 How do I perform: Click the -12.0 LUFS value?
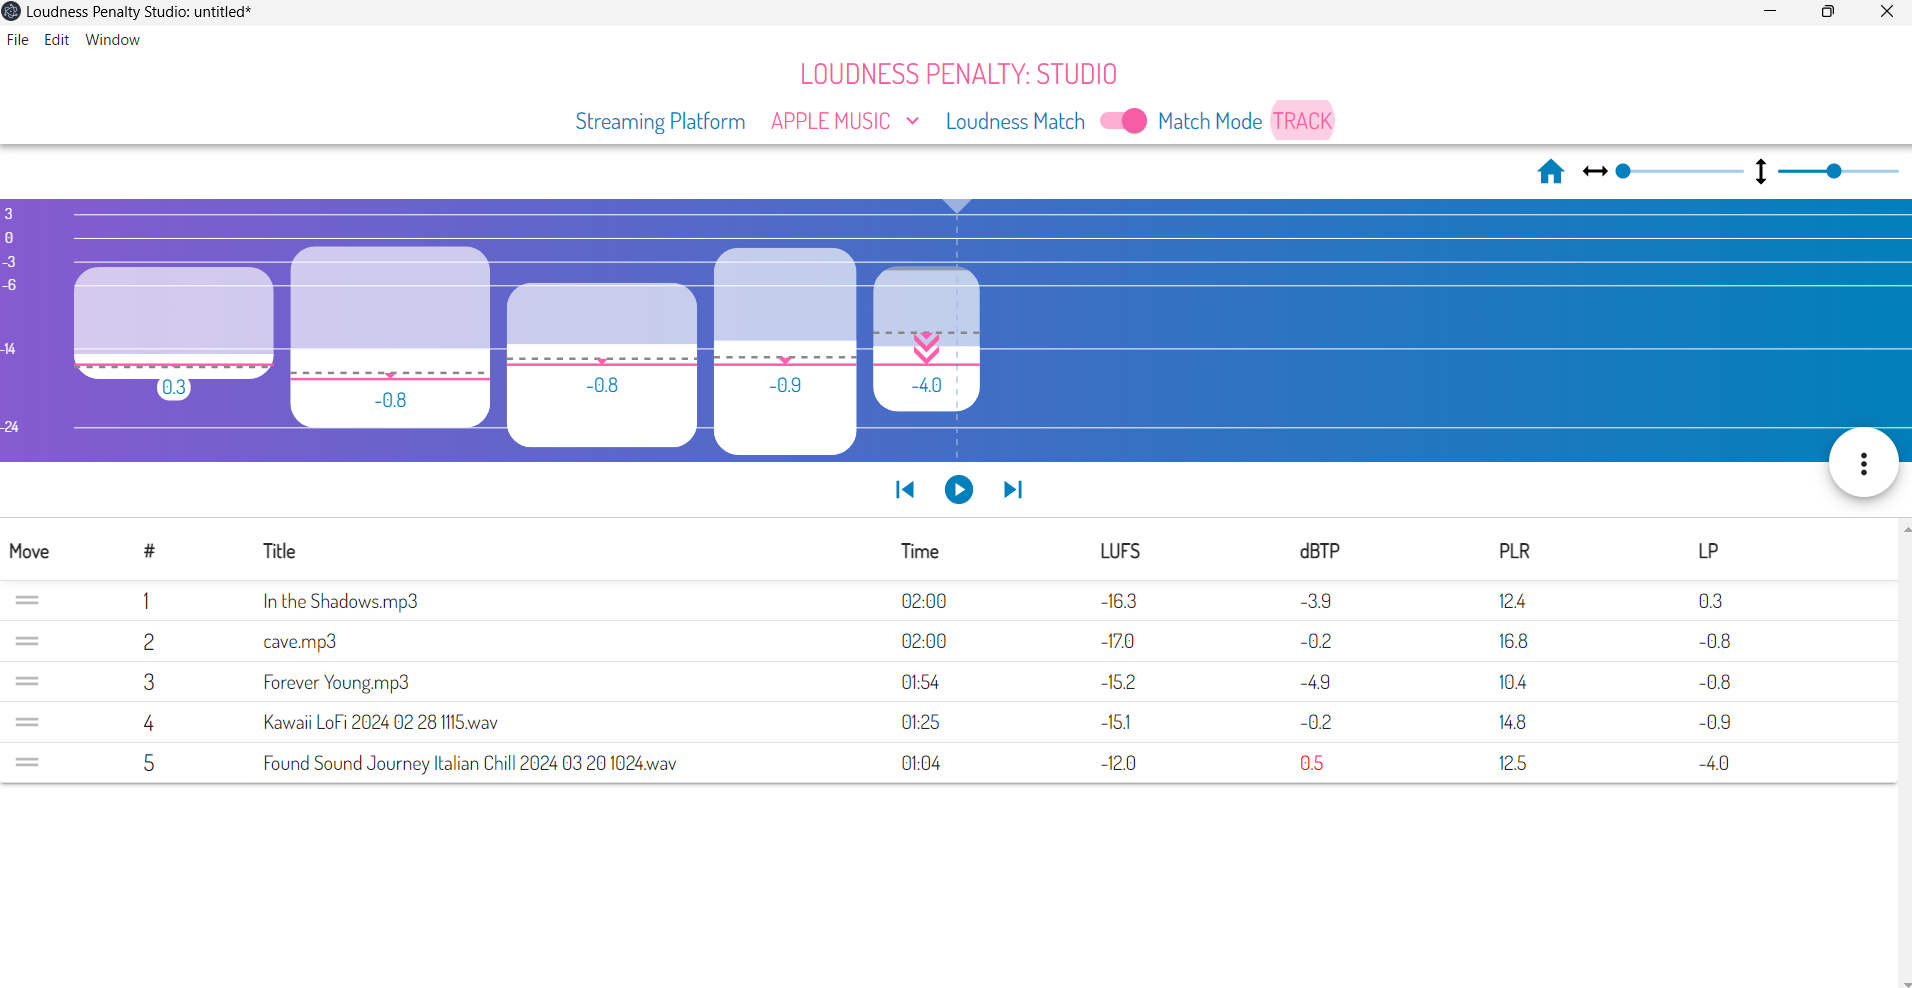[1118, 763]
